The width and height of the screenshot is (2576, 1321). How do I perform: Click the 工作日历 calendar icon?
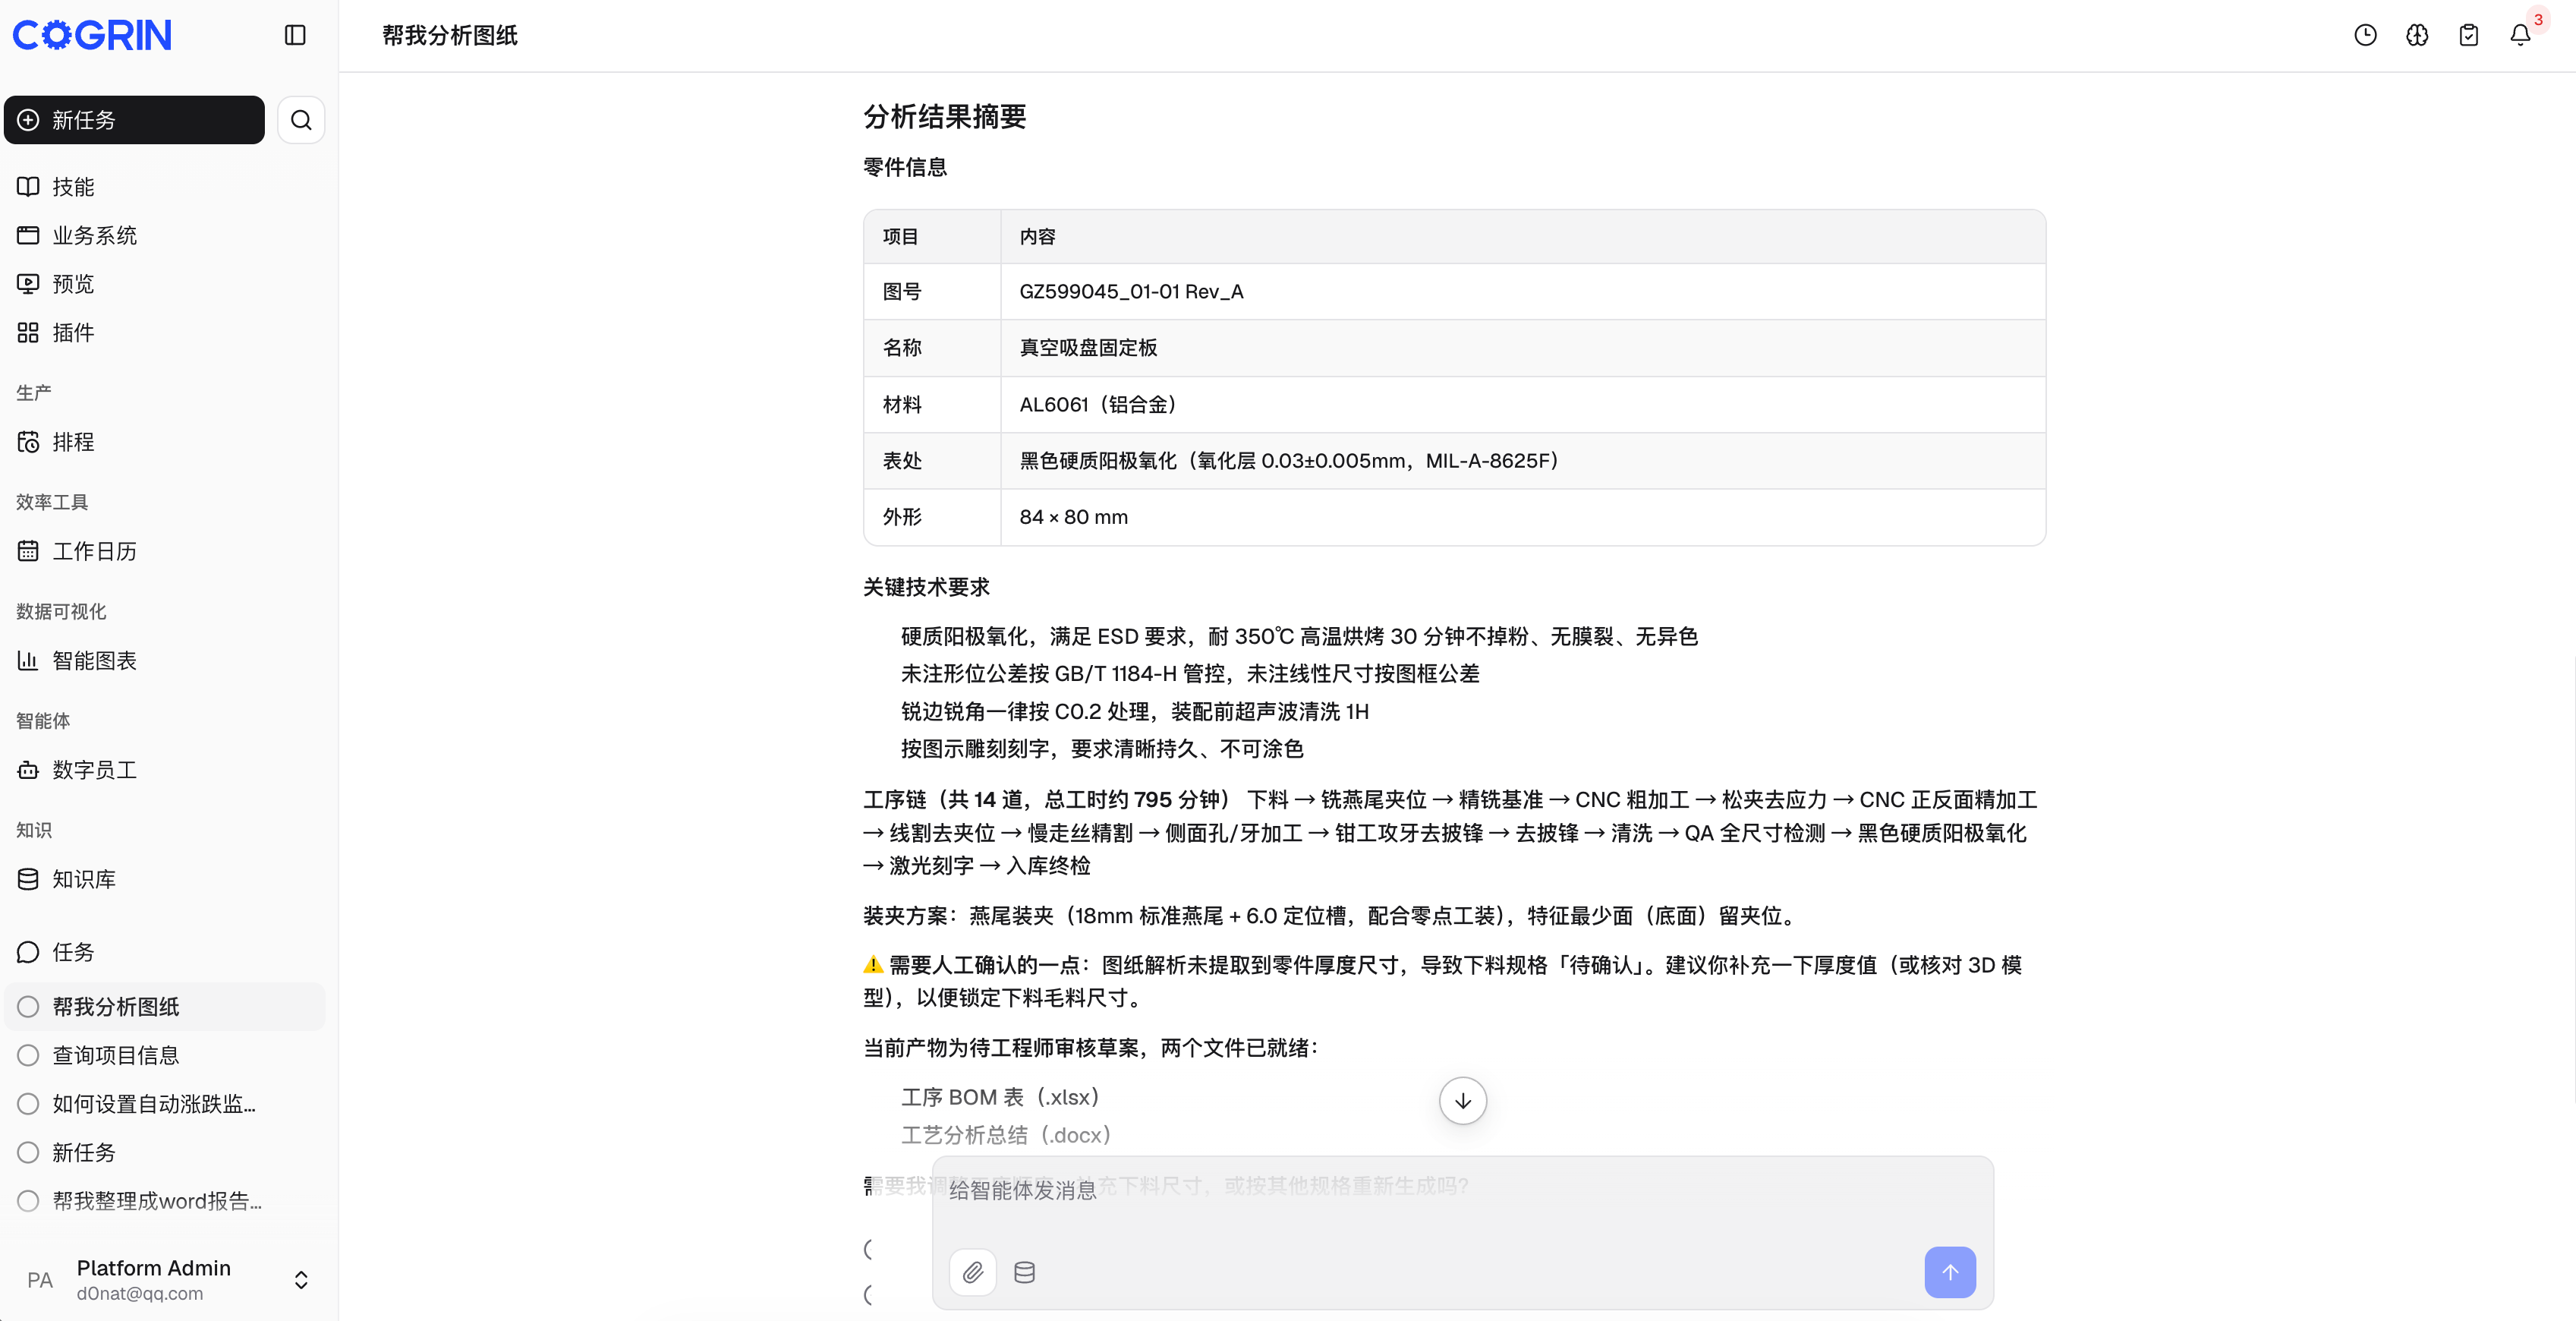pyautogui.click(x=28, y=551)
